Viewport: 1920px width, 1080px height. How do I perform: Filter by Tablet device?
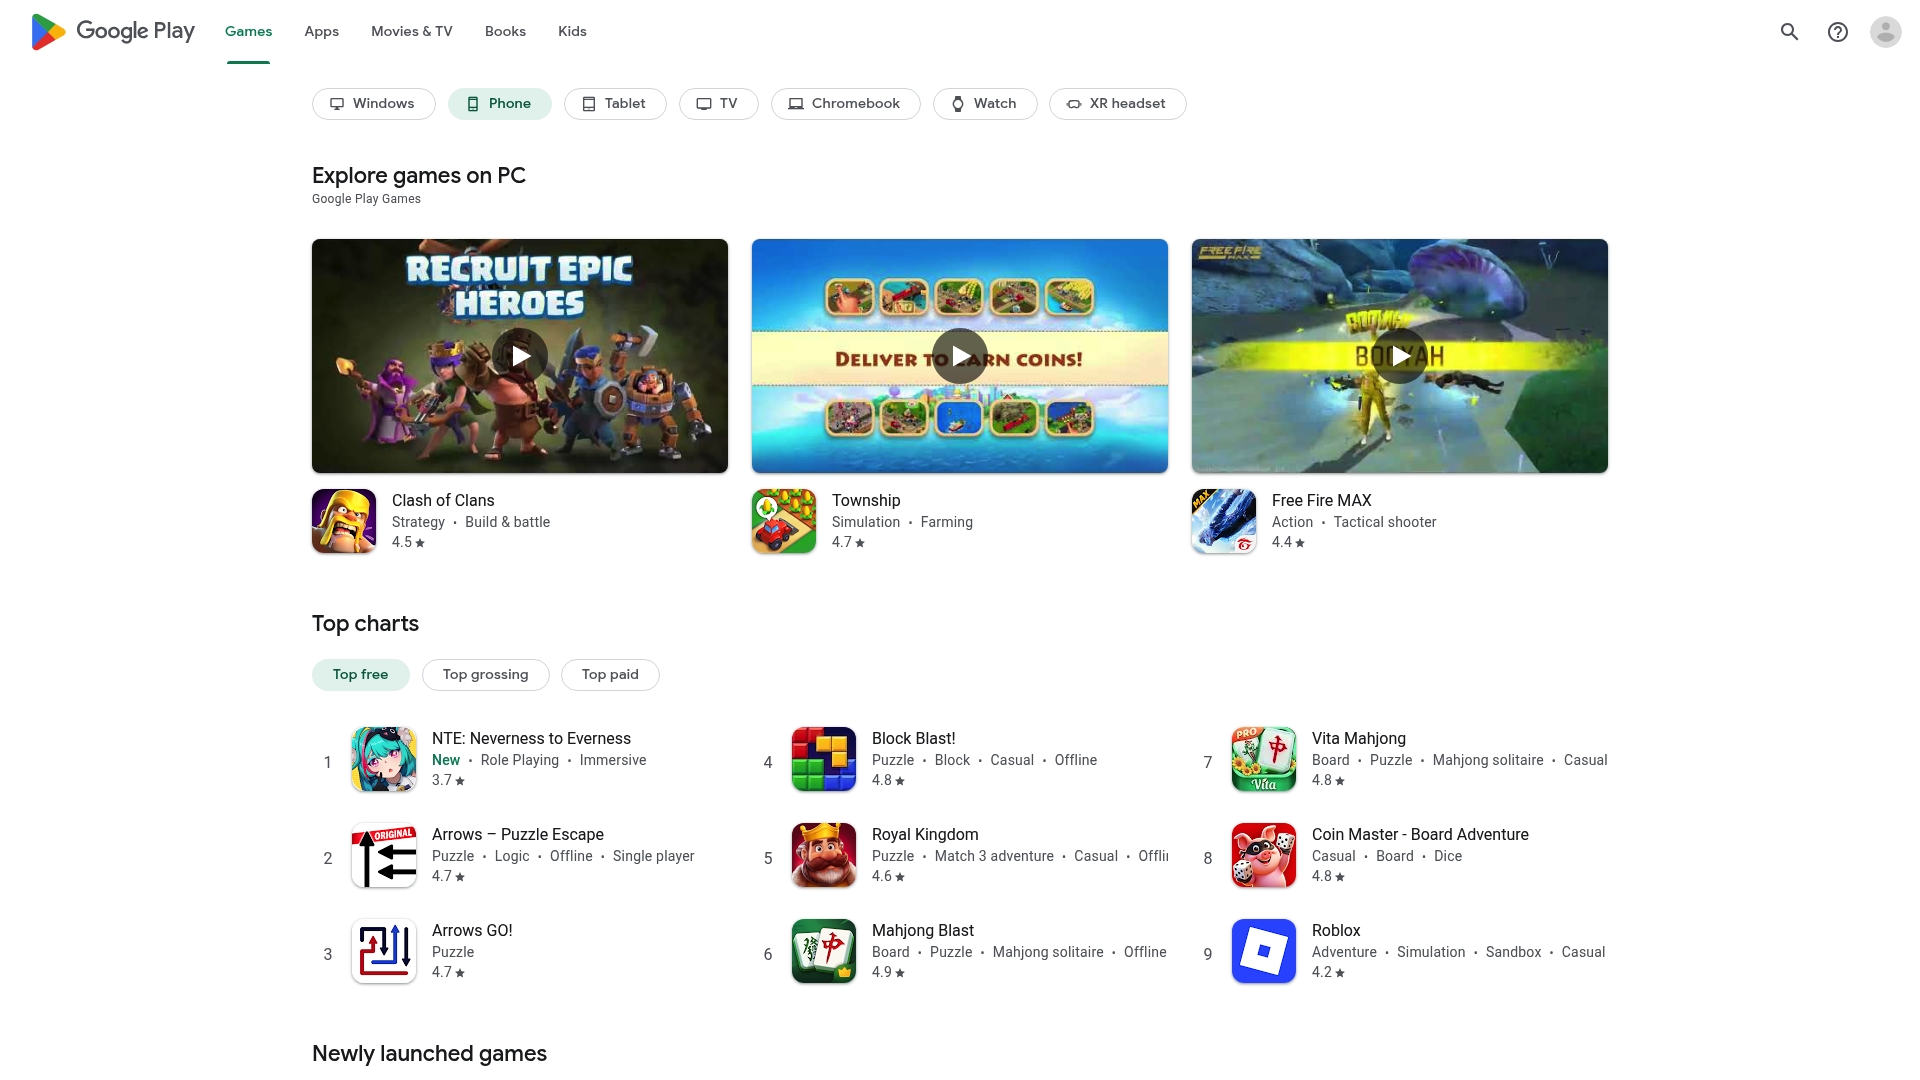615,104
